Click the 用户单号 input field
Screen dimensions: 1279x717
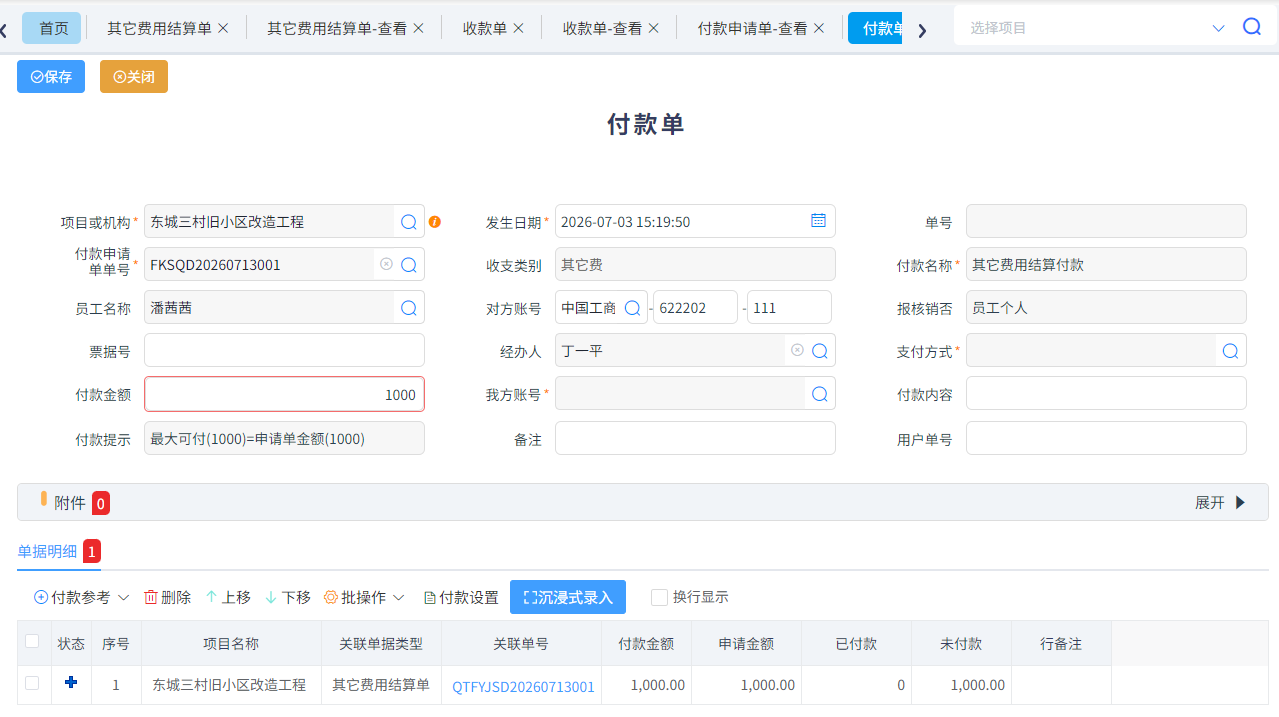1106,438
